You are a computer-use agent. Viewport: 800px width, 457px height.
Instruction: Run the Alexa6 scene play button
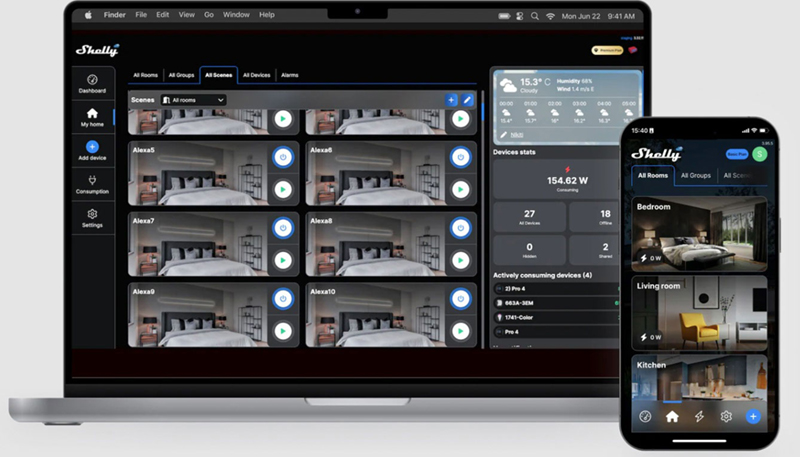coord(461,189)
